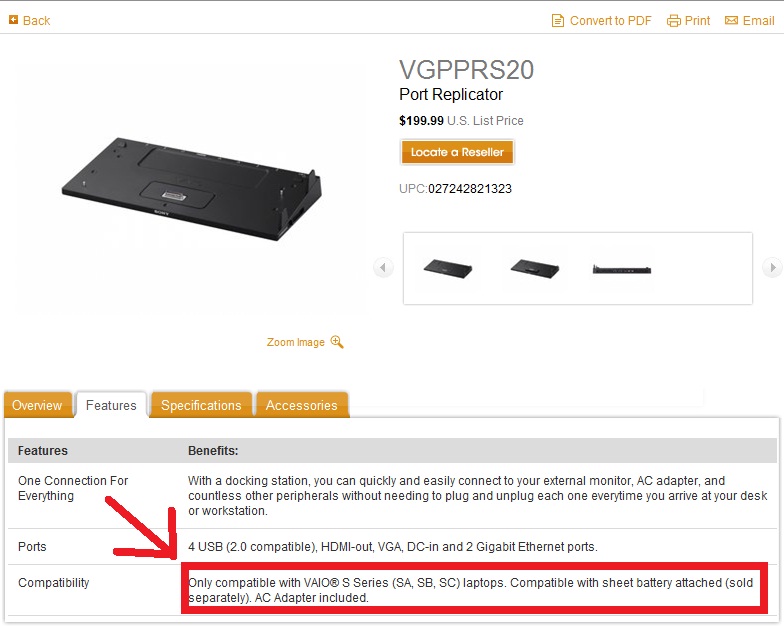Click the Print link text
This screenshot has height=626, width=784.
[x=697, y=20]
